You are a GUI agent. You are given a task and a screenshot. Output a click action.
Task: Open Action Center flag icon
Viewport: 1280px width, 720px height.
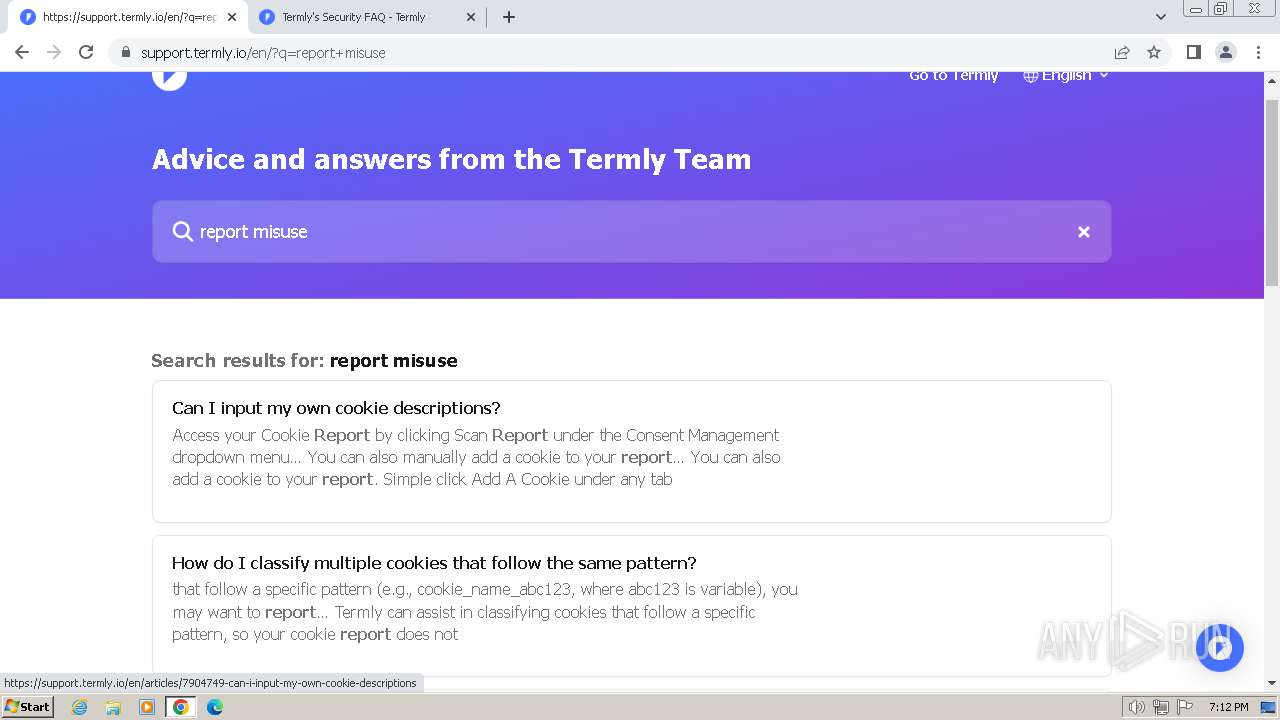[1184, 707]
